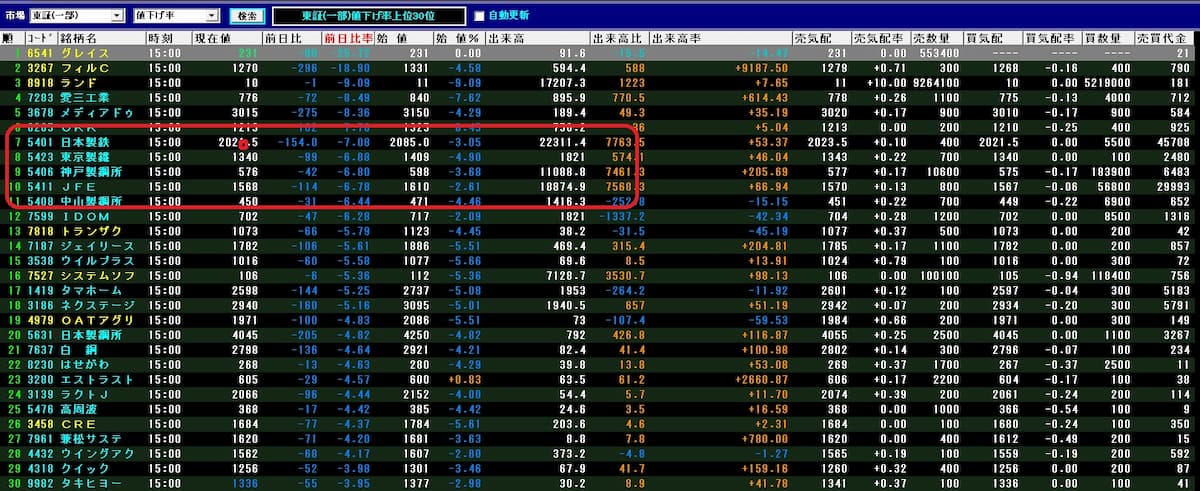The width and height of the screenshot is (1200, 491).
Task: Select the 神戸製鋼所 stock name
Action: 91,171
